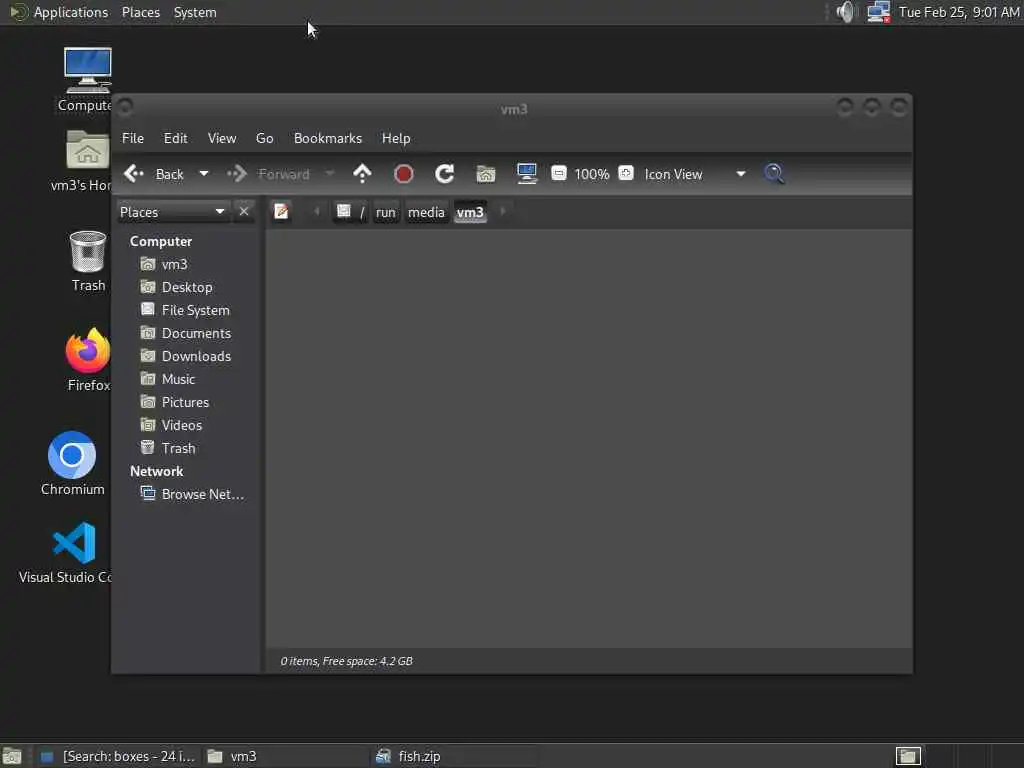The width and height of the screenshot is (1024, 768).
Task: Switch to vm3 window in taskbar
Action: tap(286, 756)
